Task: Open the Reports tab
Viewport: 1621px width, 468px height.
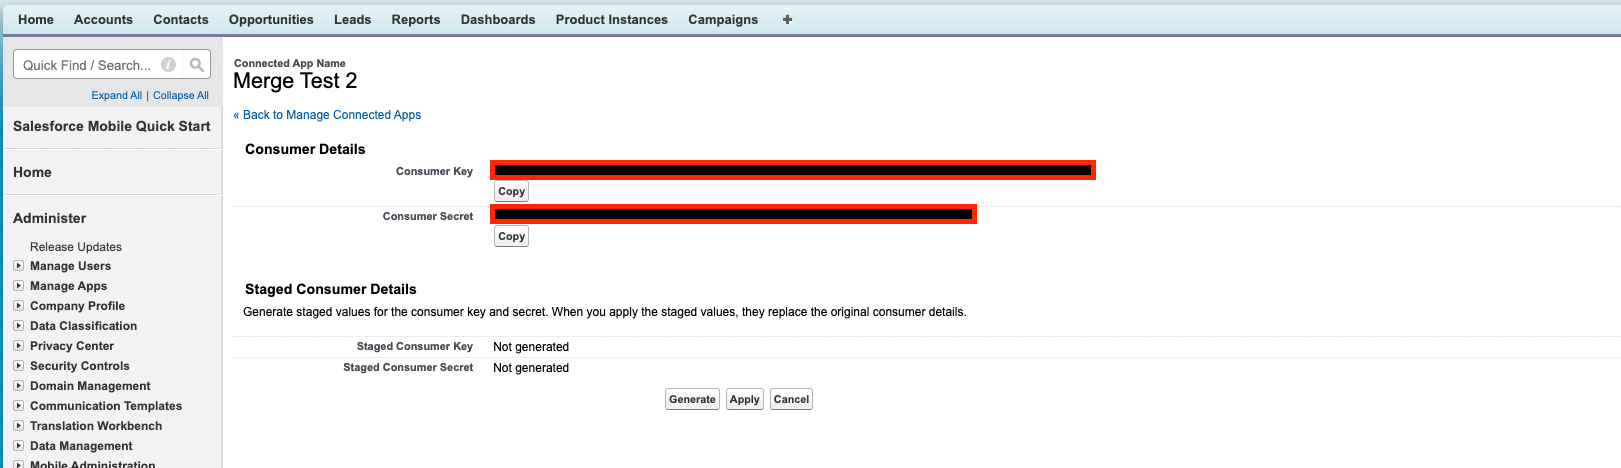Action: coord(416,19)
